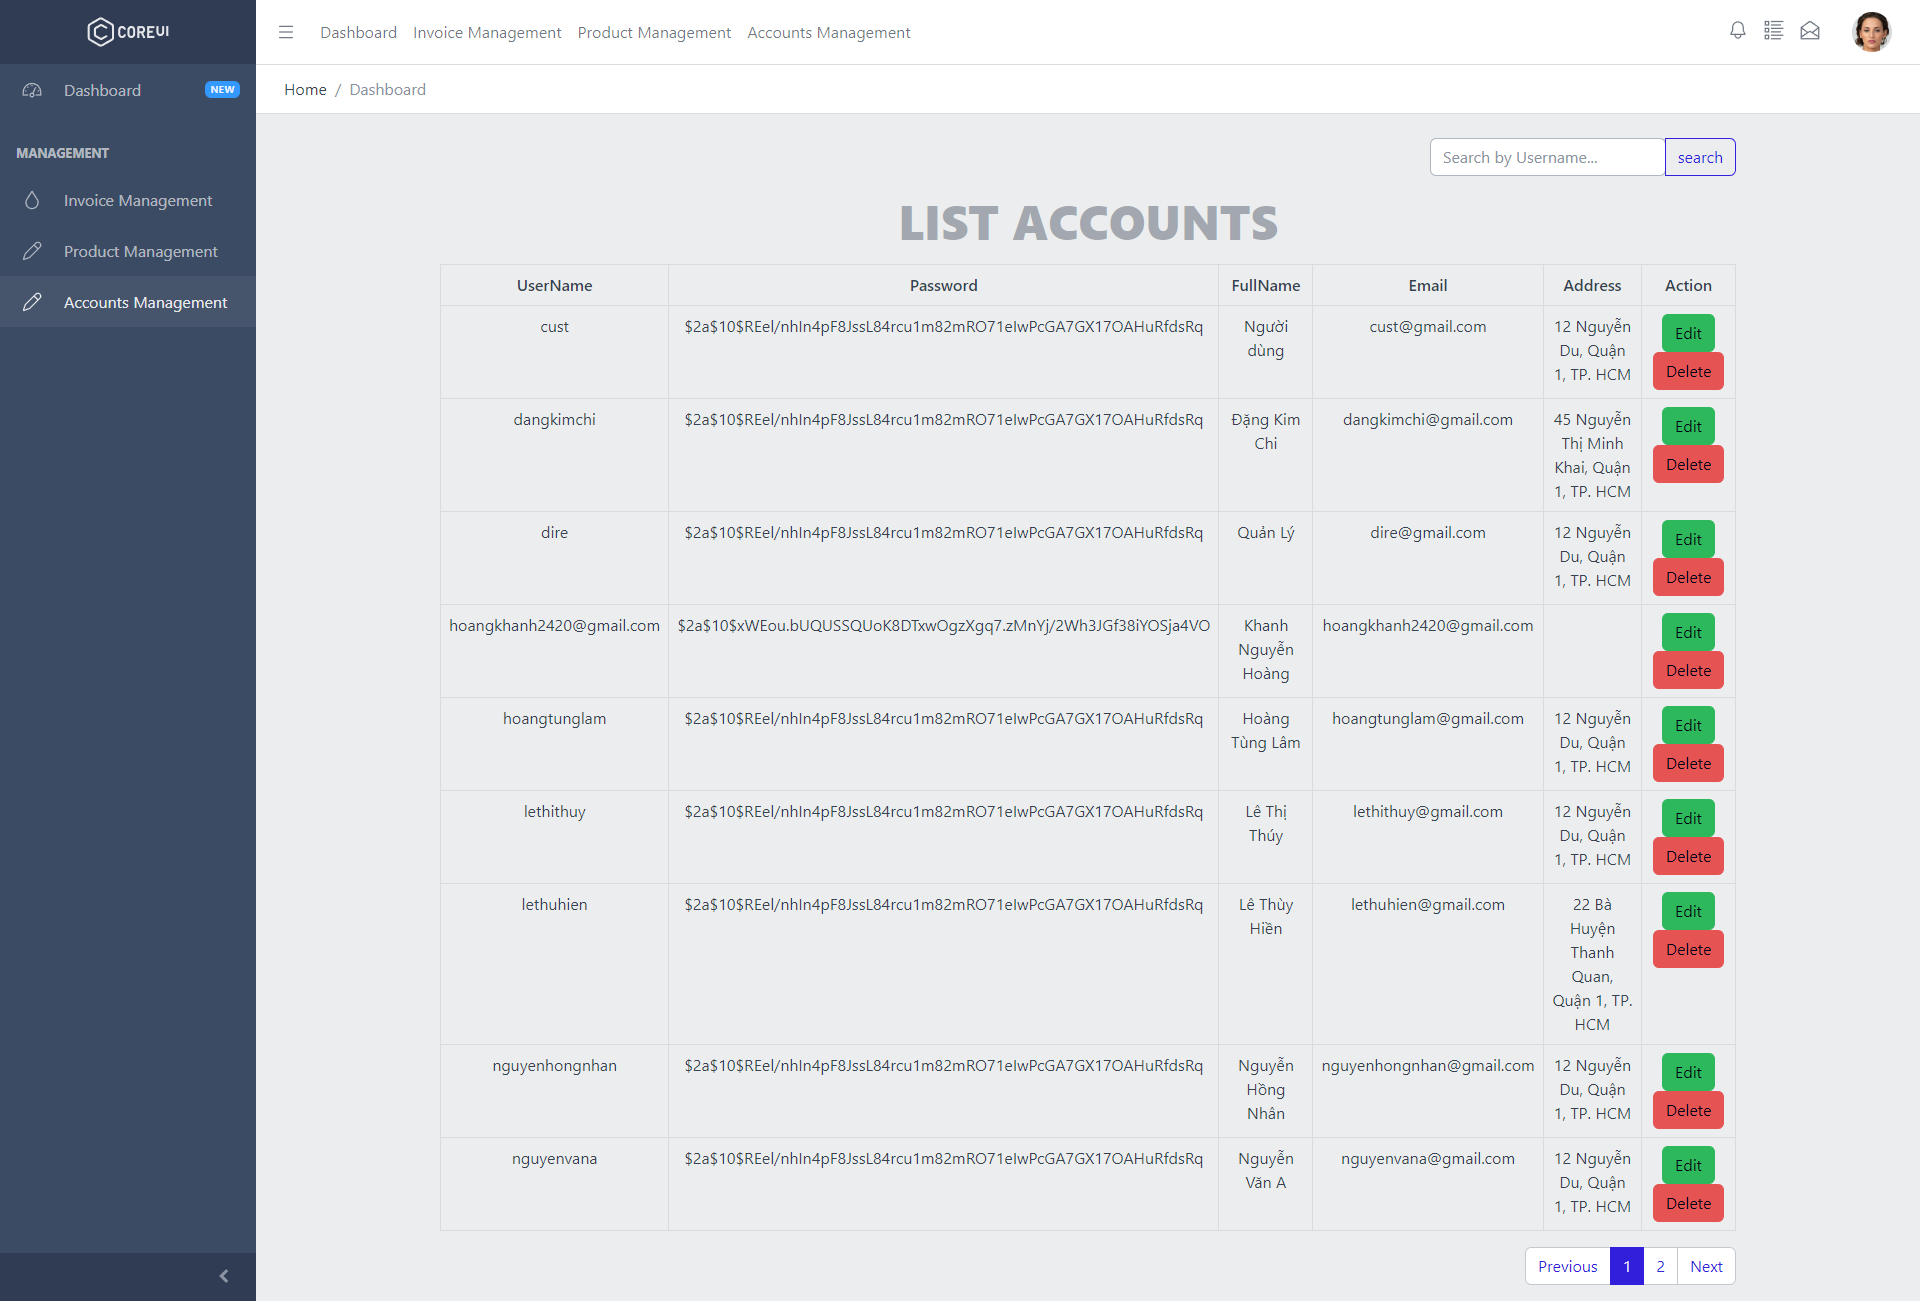Edit the nguyenvana account
The width and height of the screenshot is (1920, 1301).
(1688, 1165)
